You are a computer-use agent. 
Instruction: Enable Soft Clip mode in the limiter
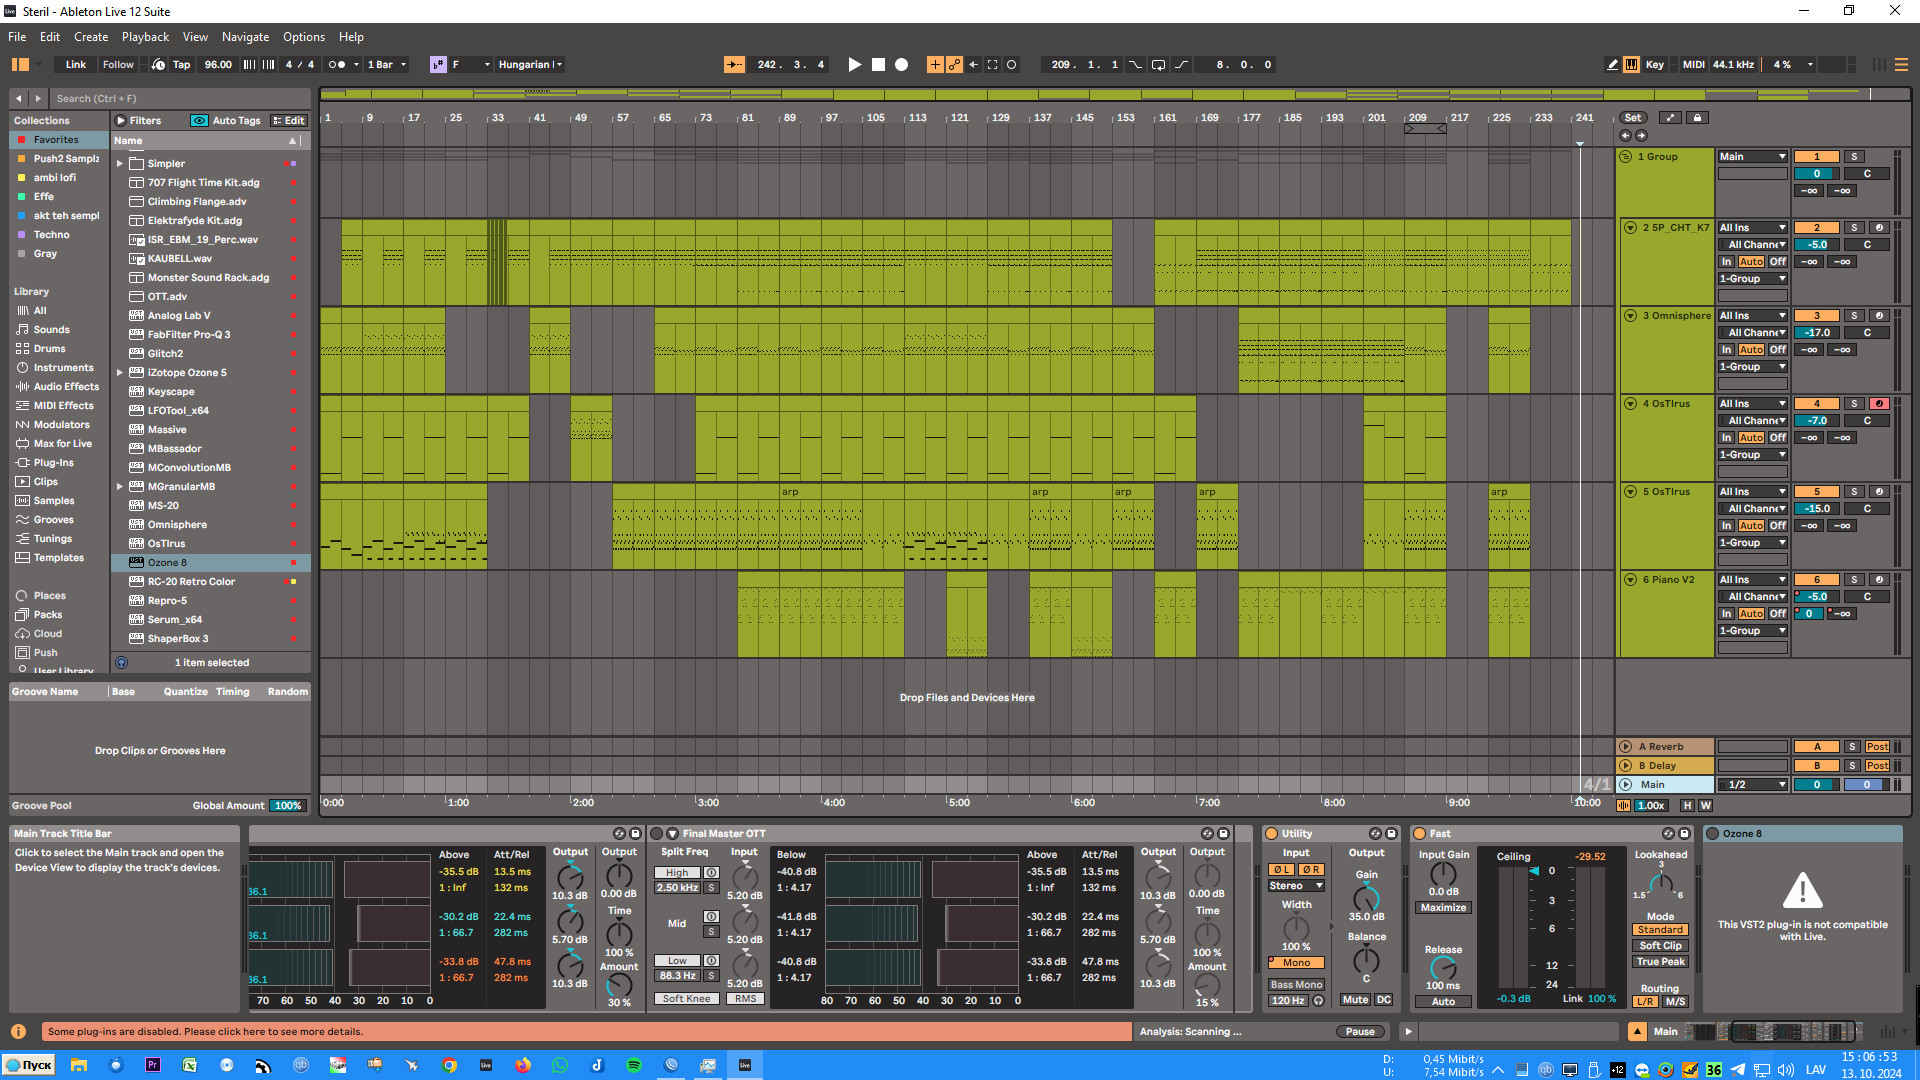coord(1660,946)
